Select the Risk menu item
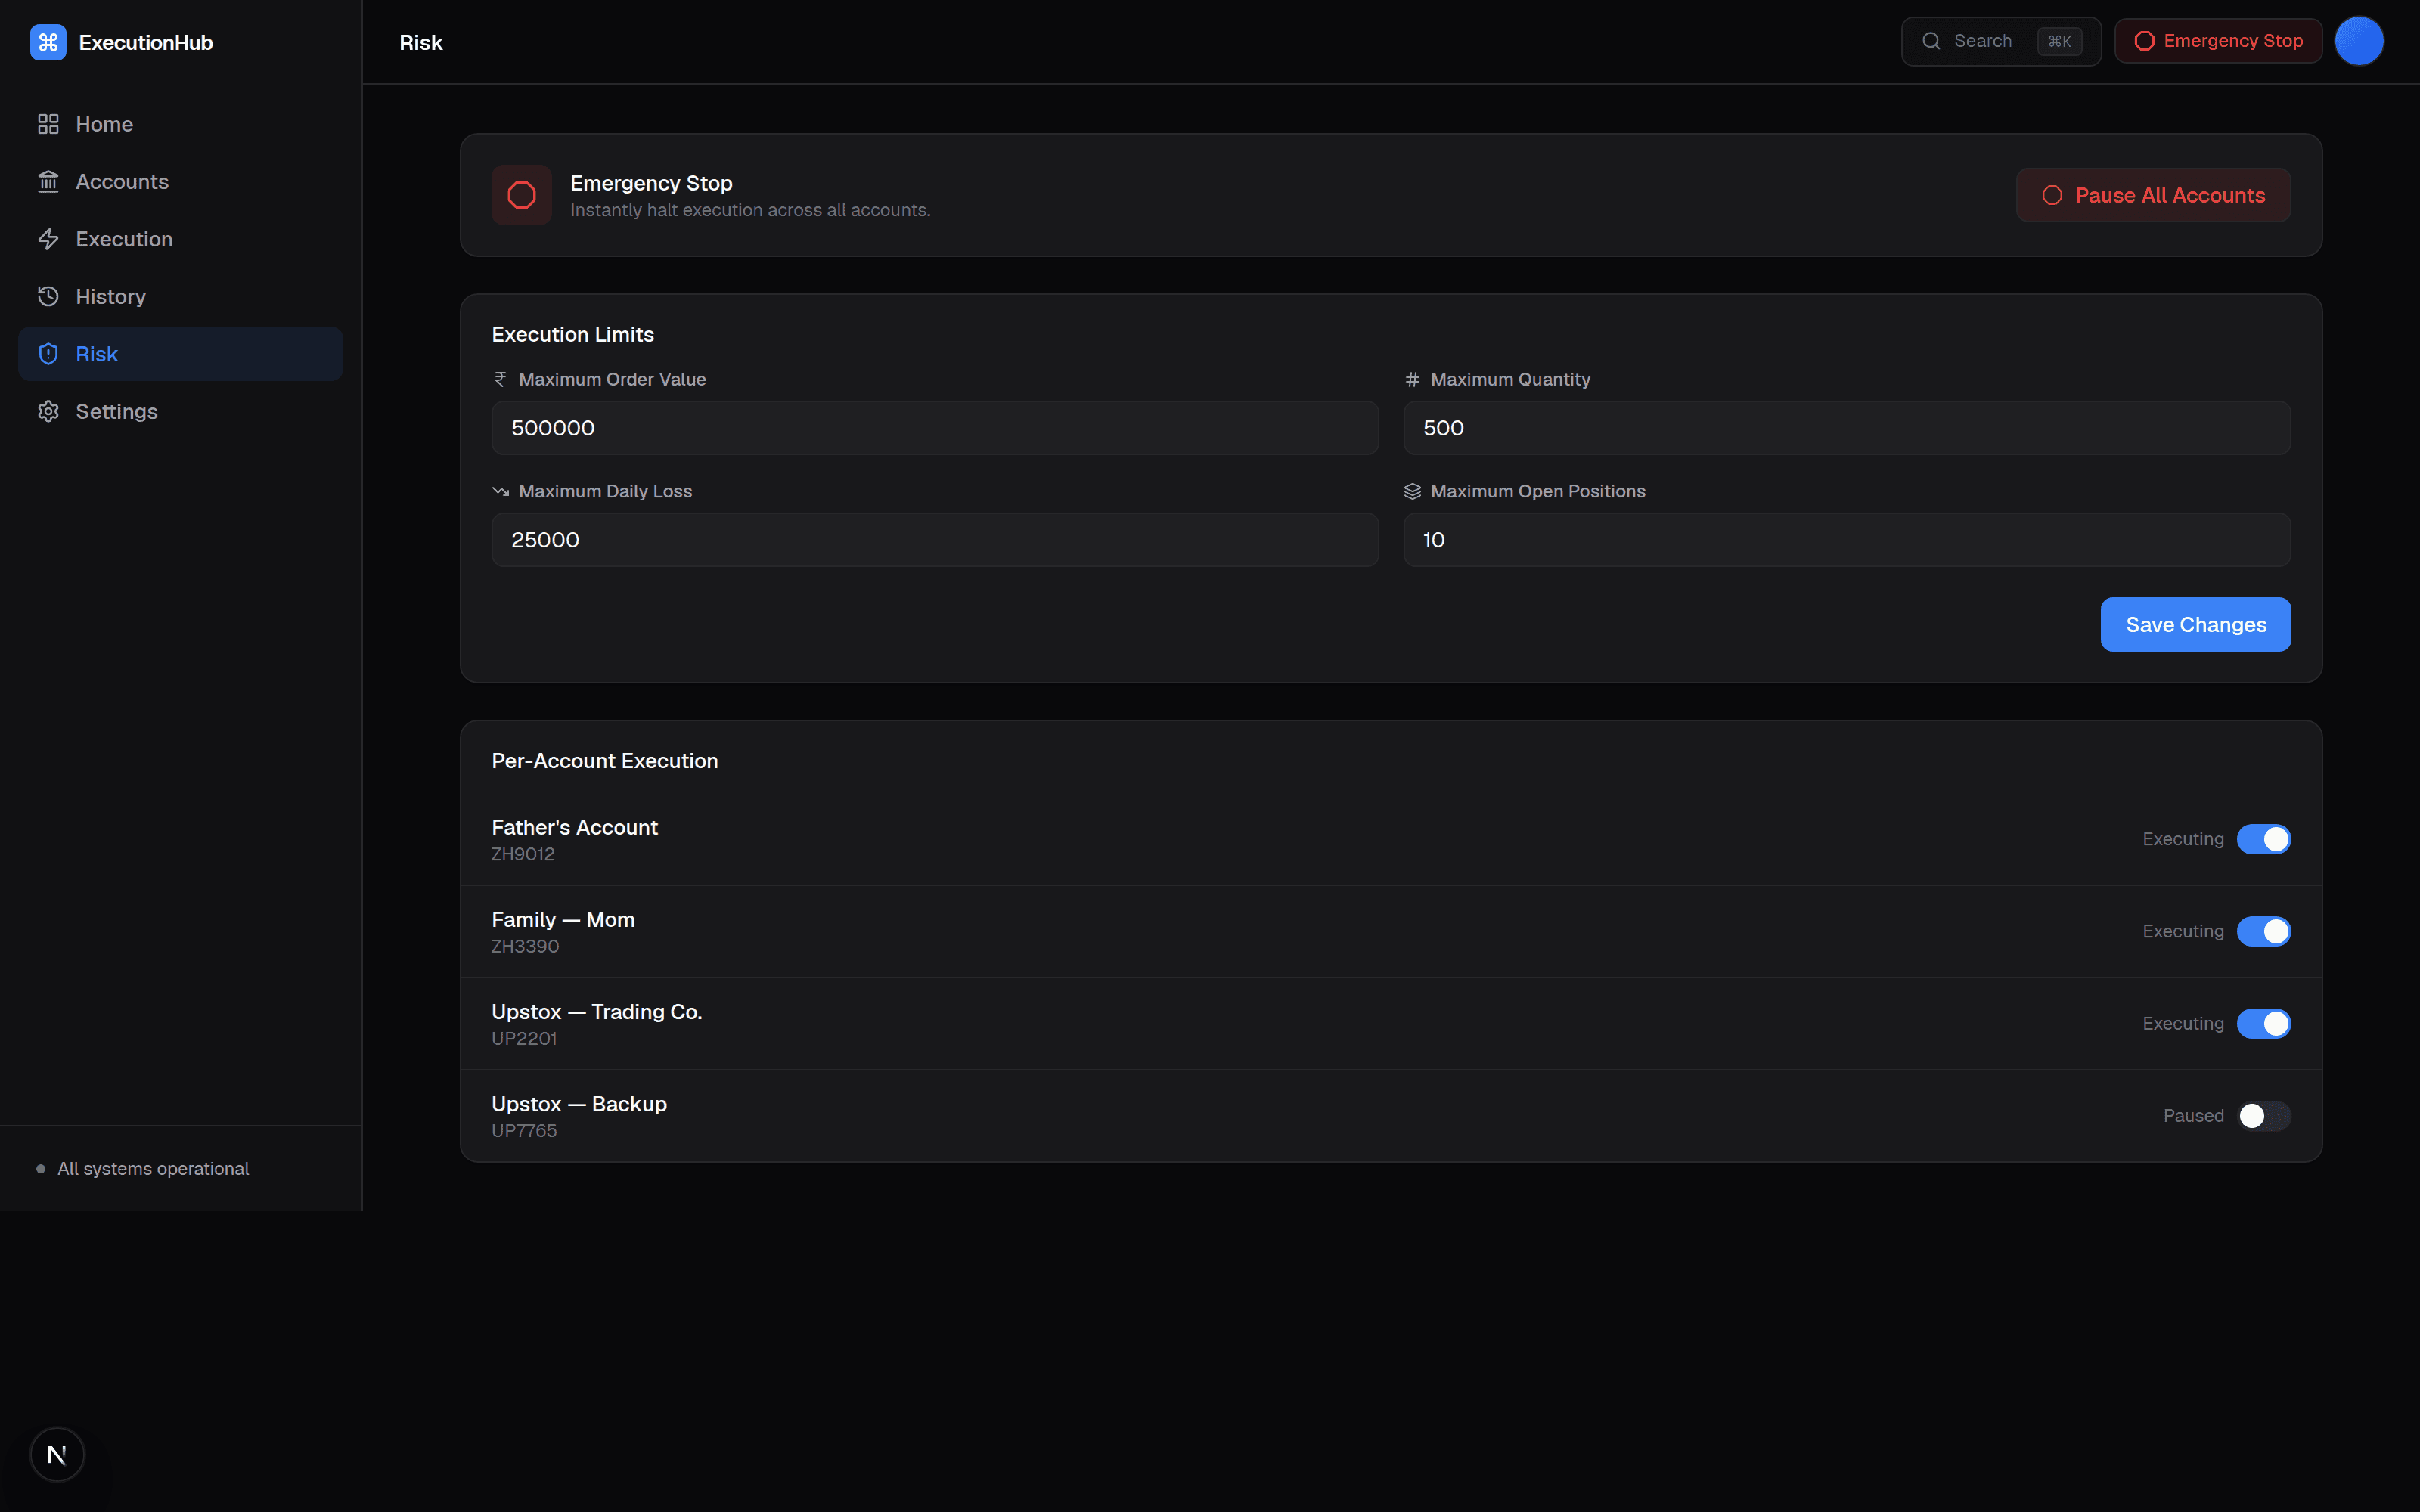 [181, 354]
